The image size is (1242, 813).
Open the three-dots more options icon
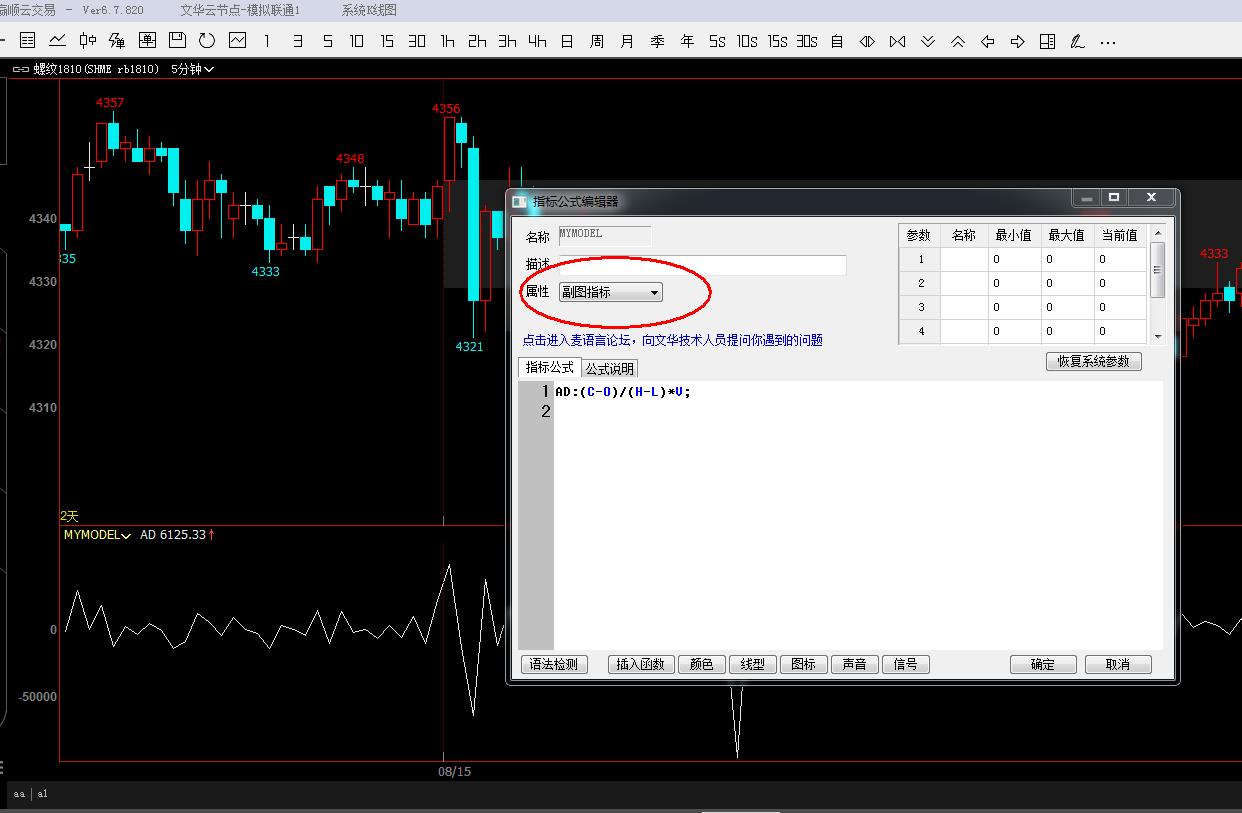(x=1107, y=42)
